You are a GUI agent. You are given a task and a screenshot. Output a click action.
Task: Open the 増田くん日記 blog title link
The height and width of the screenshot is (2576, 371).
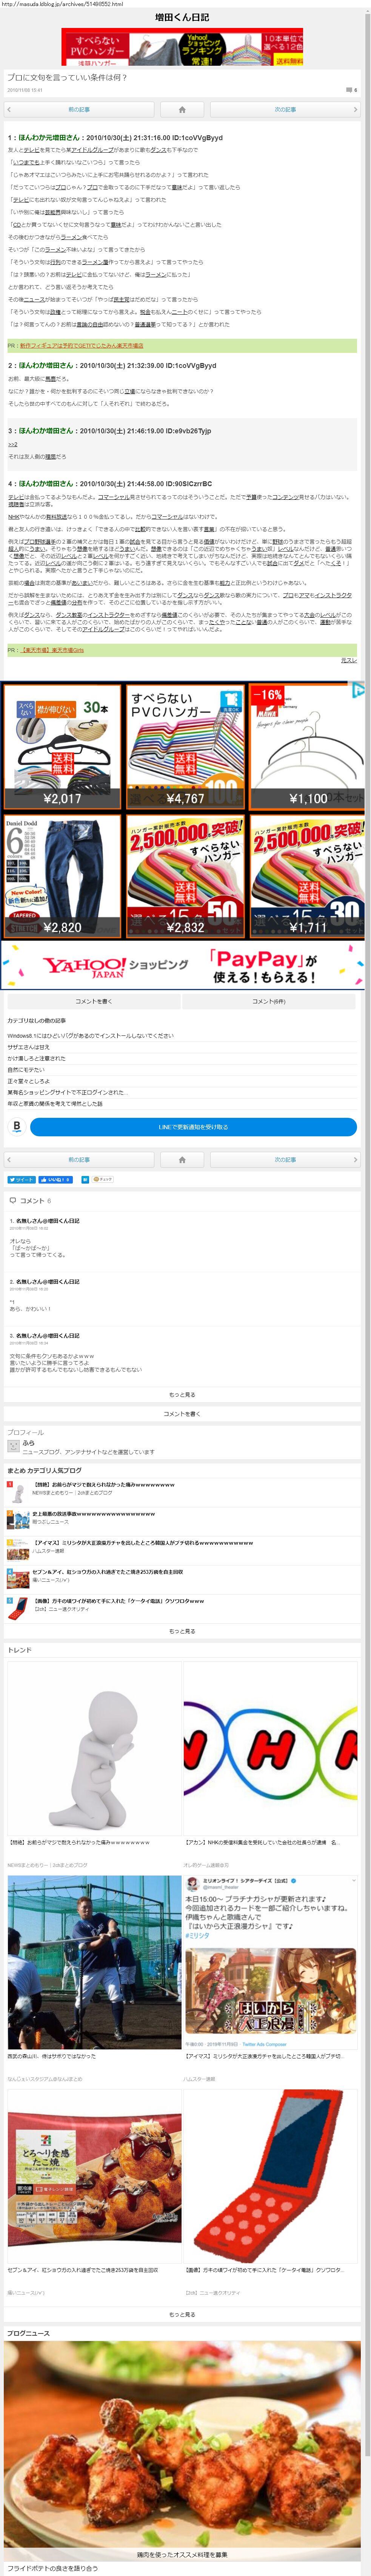(182, 17)
